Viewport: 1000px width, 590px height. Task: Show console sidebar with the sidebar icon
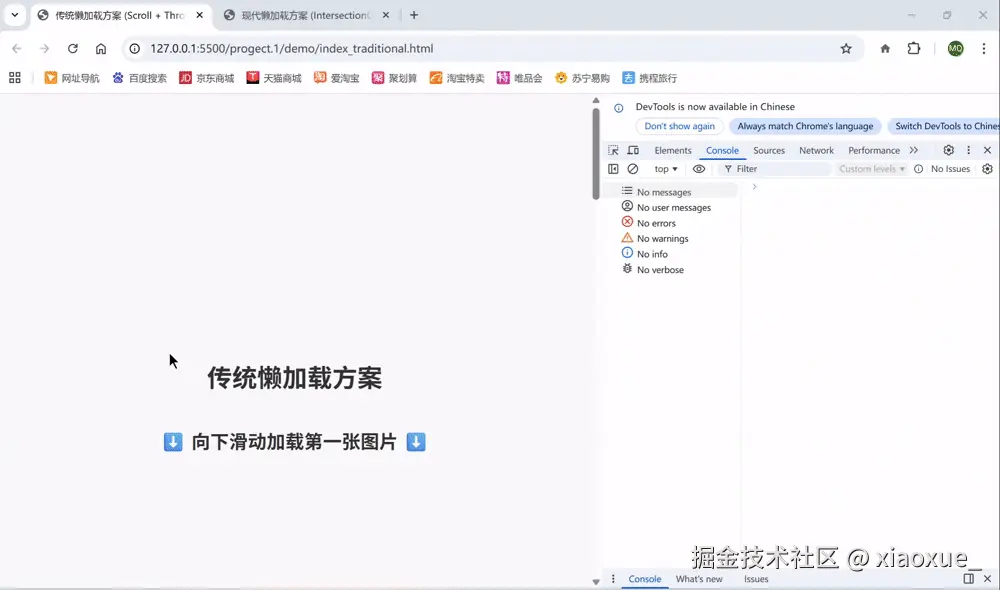click(612, 168)
